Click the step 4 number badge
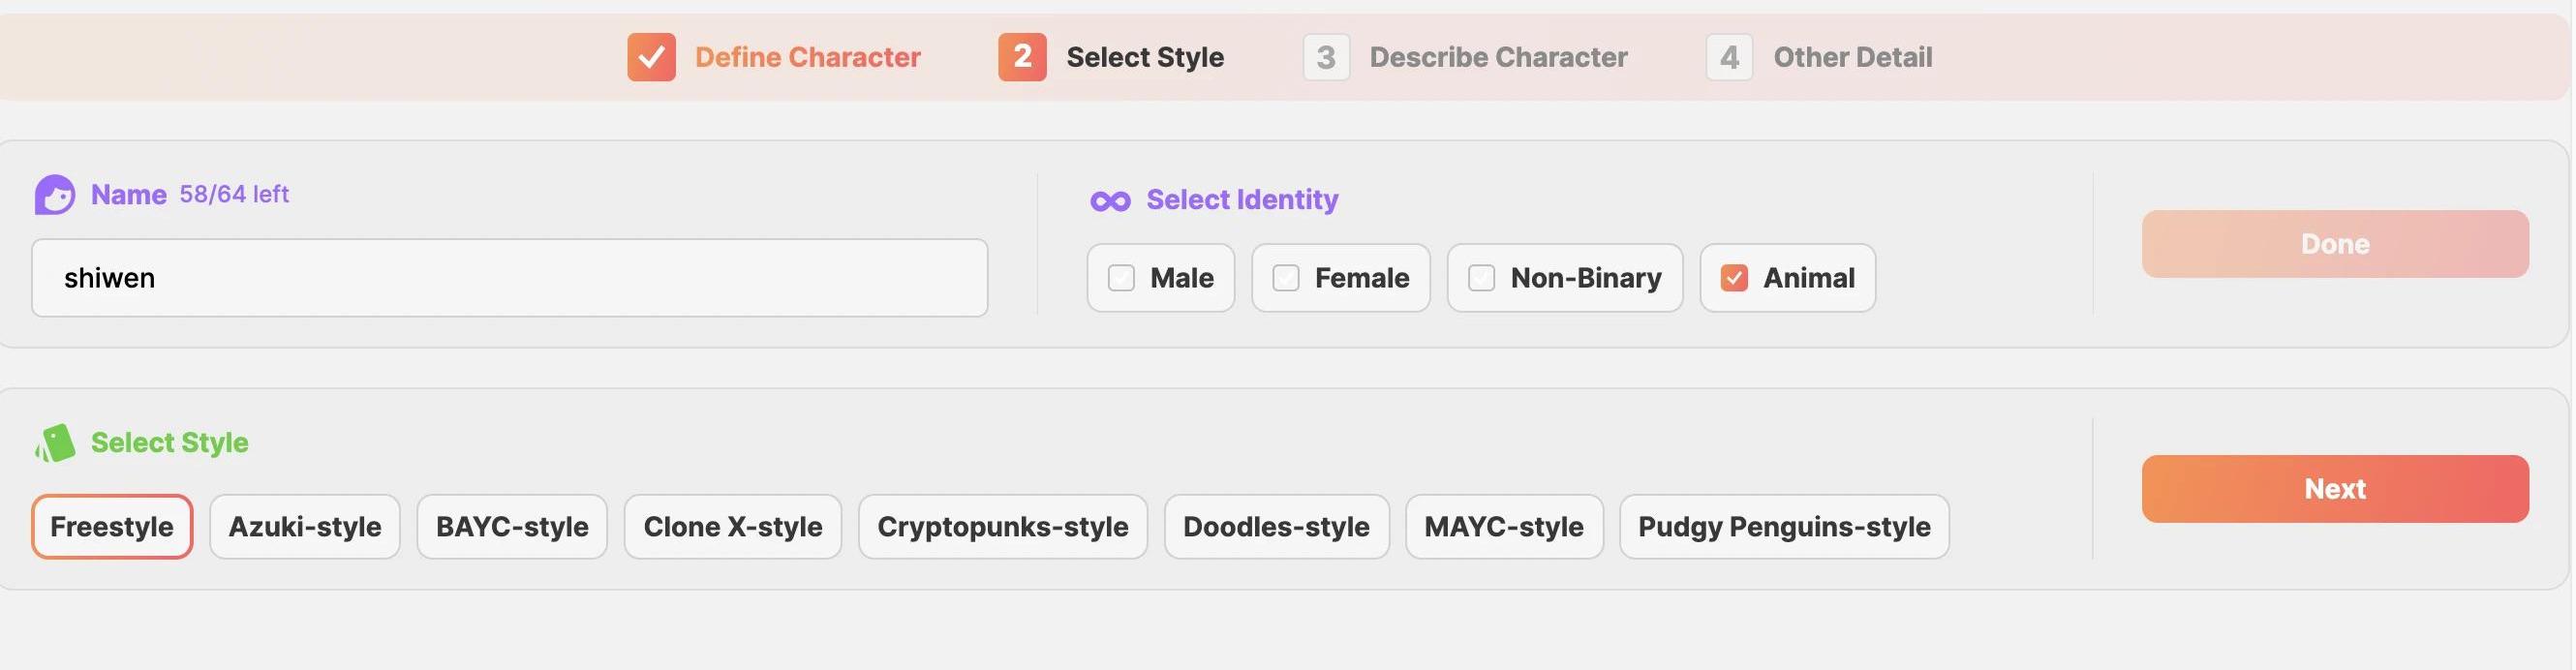 click(x=1729, y=57)
